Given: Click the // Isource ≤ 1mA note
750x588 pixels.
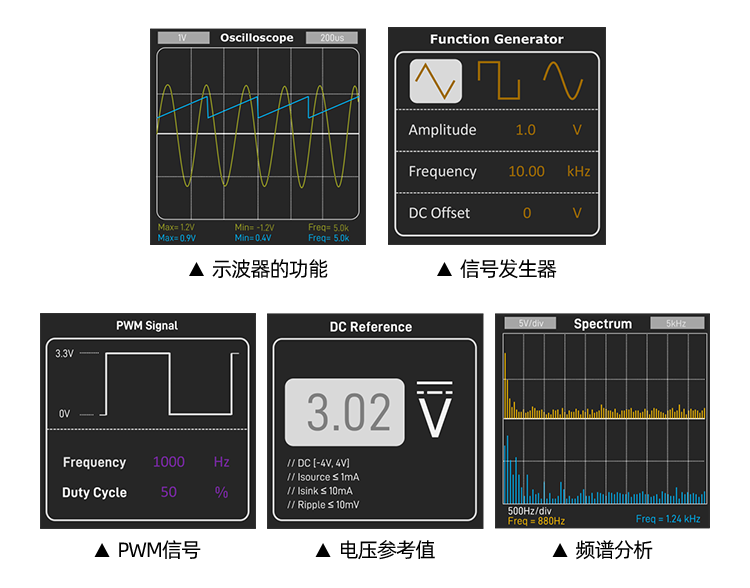Looking at the screenshot, I should pos(323,477).
